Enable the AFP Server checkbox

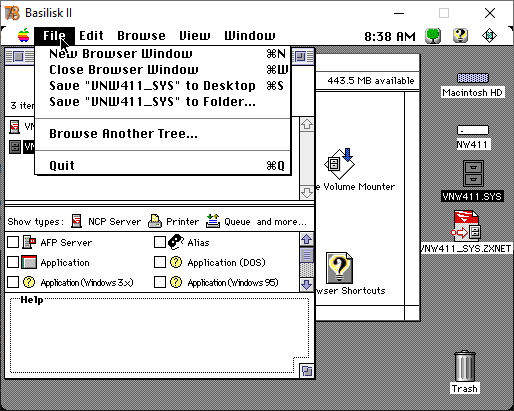tap(13, 242)
